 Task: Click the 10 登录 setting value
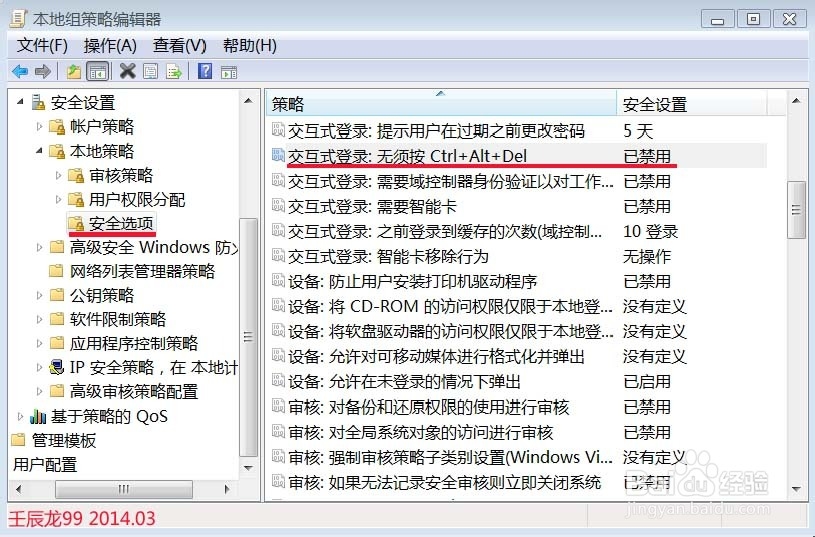[650, 231]
